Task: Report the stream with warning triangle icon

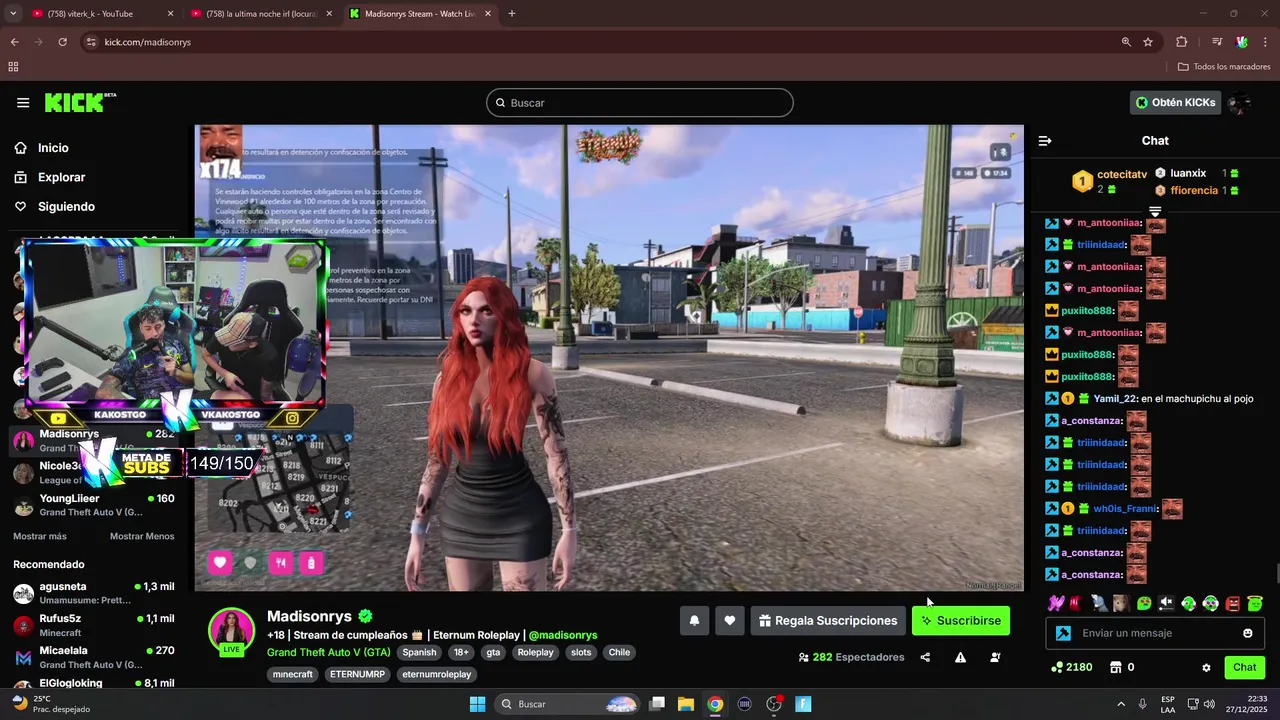Action: point(960,657)
